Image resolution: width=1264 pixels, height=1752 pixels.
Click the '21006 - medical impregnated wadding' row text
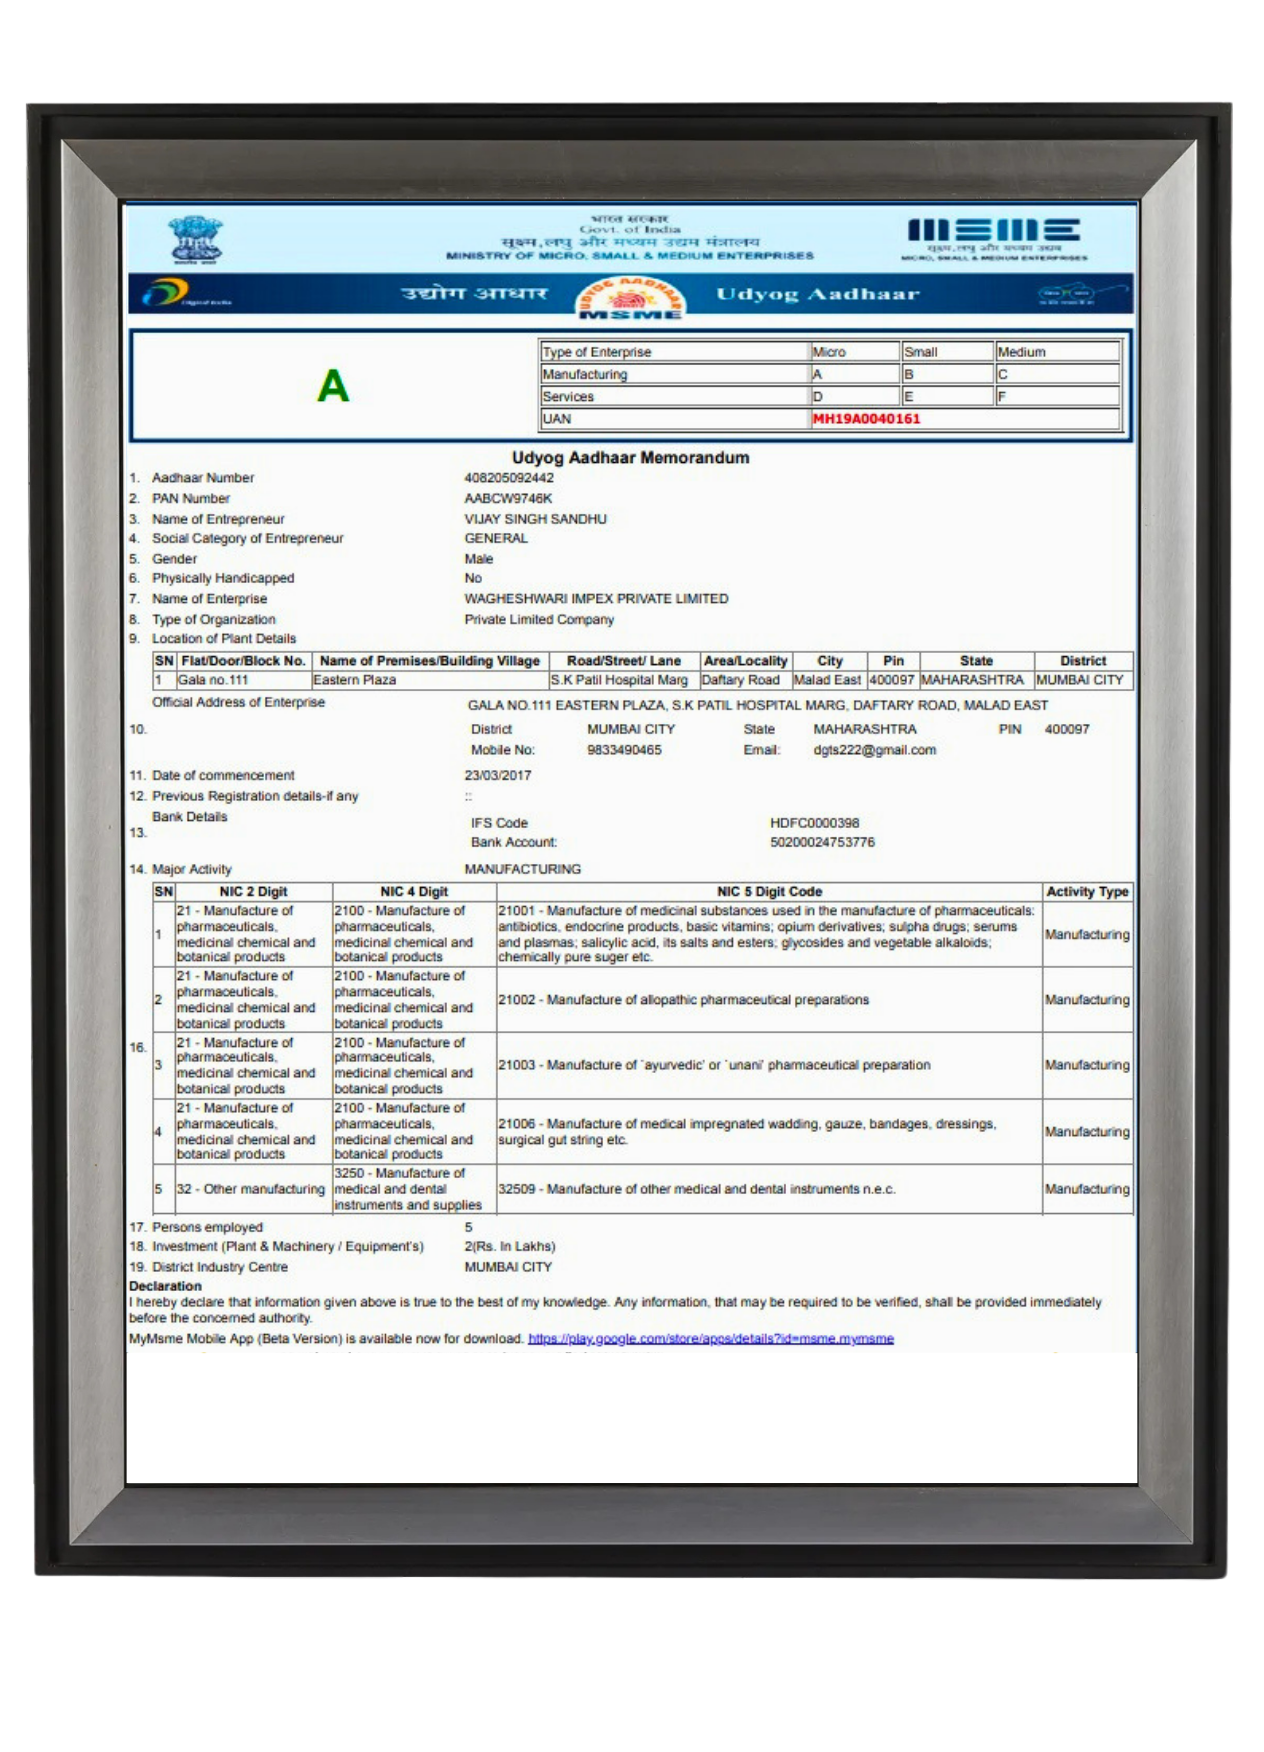[747, 1132]
